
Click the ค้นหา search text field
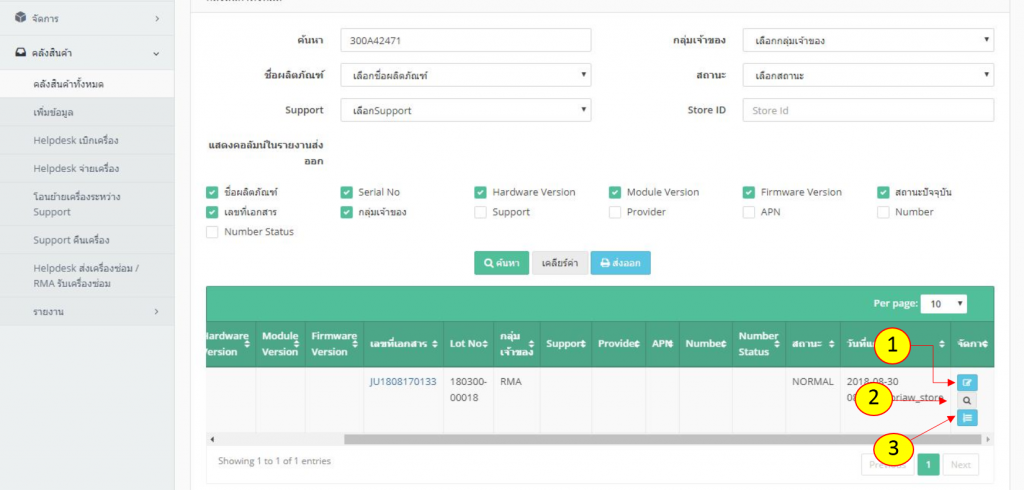click(466, 40)
